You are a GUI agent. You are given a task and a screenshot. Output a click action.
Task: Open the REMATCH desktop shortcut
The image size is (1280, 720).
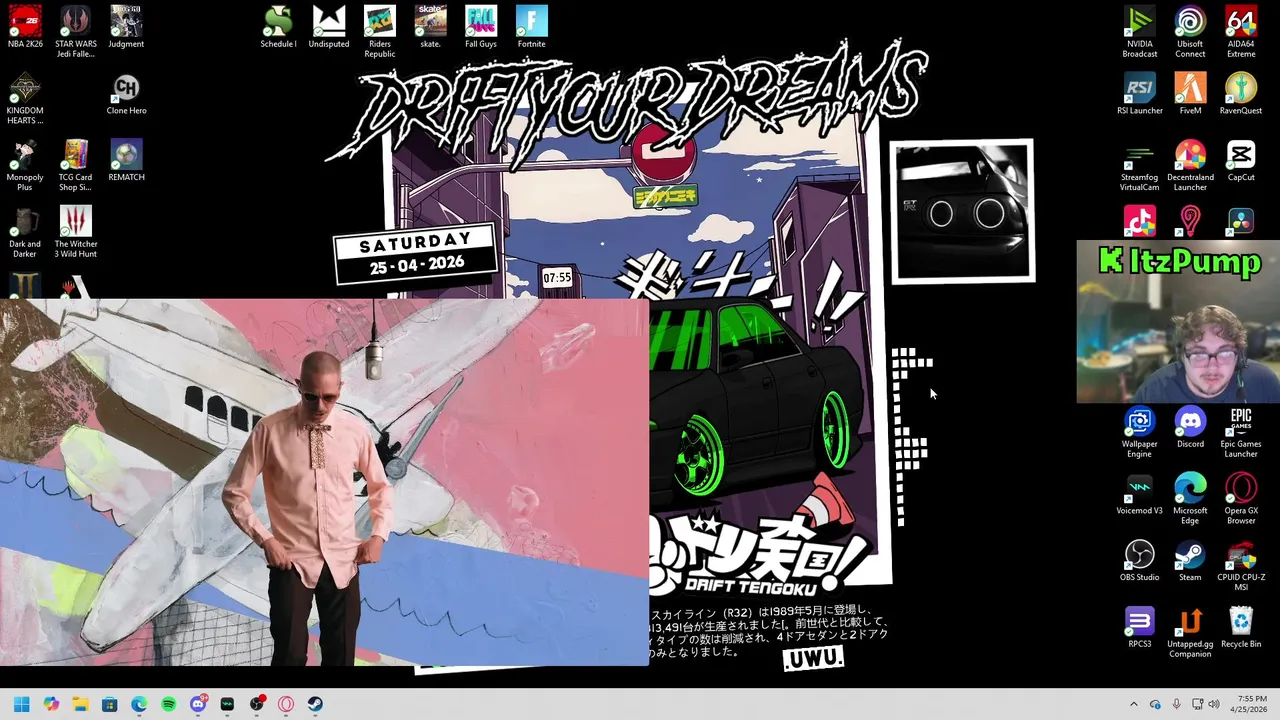tap(126, 161)
